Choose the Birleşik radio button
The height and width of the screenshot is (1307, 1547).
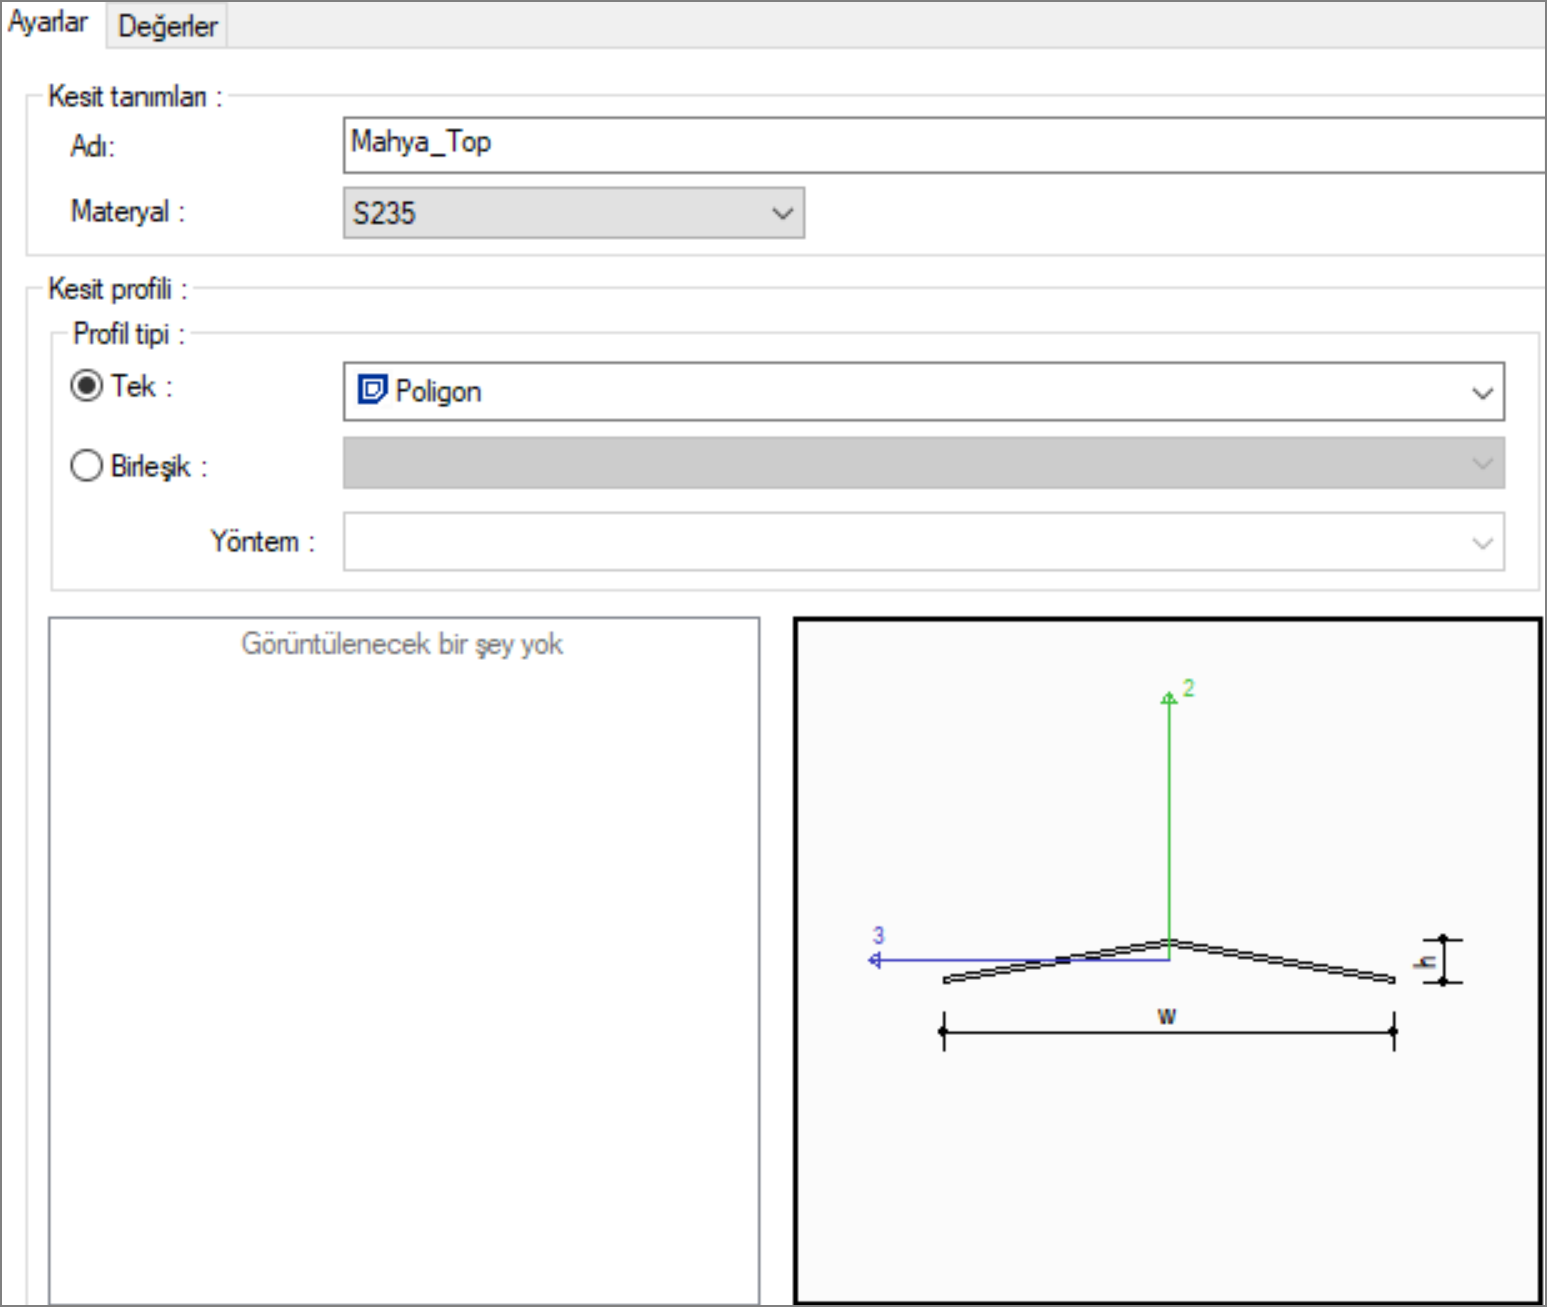click(x=87, y=466)
